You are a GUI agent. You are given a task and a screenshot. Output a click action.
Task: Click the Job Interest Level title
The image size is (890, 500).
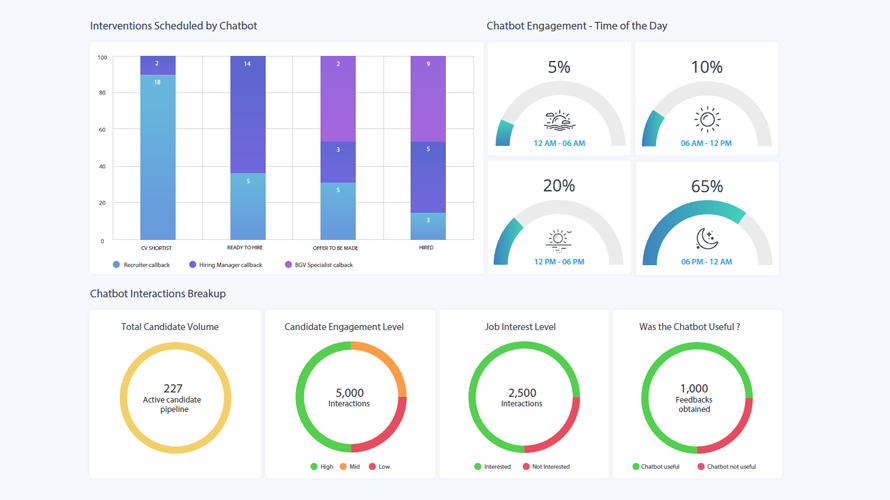(x=520, y=327)
